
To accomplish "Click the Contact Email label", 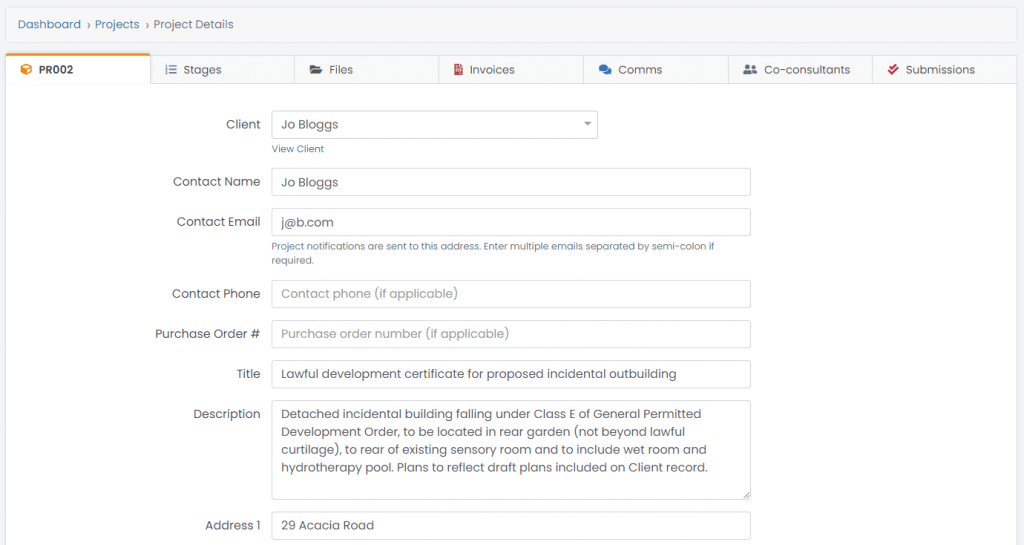I will [x=218, y=221].
